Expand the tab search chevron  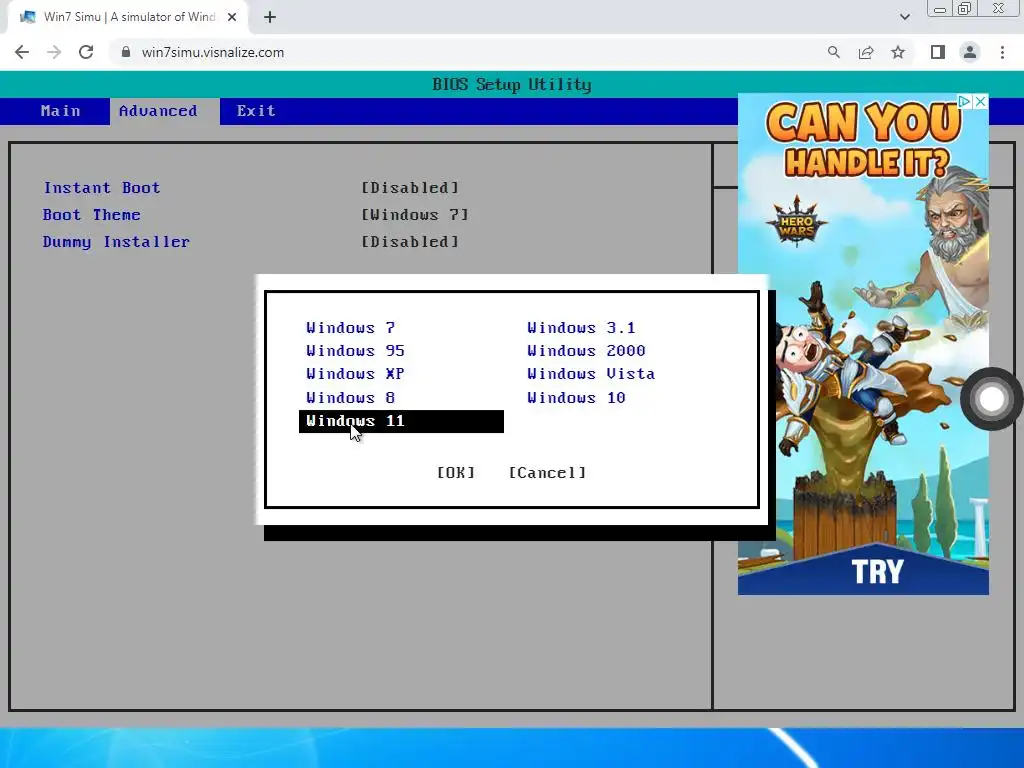[x=904, y=17]
